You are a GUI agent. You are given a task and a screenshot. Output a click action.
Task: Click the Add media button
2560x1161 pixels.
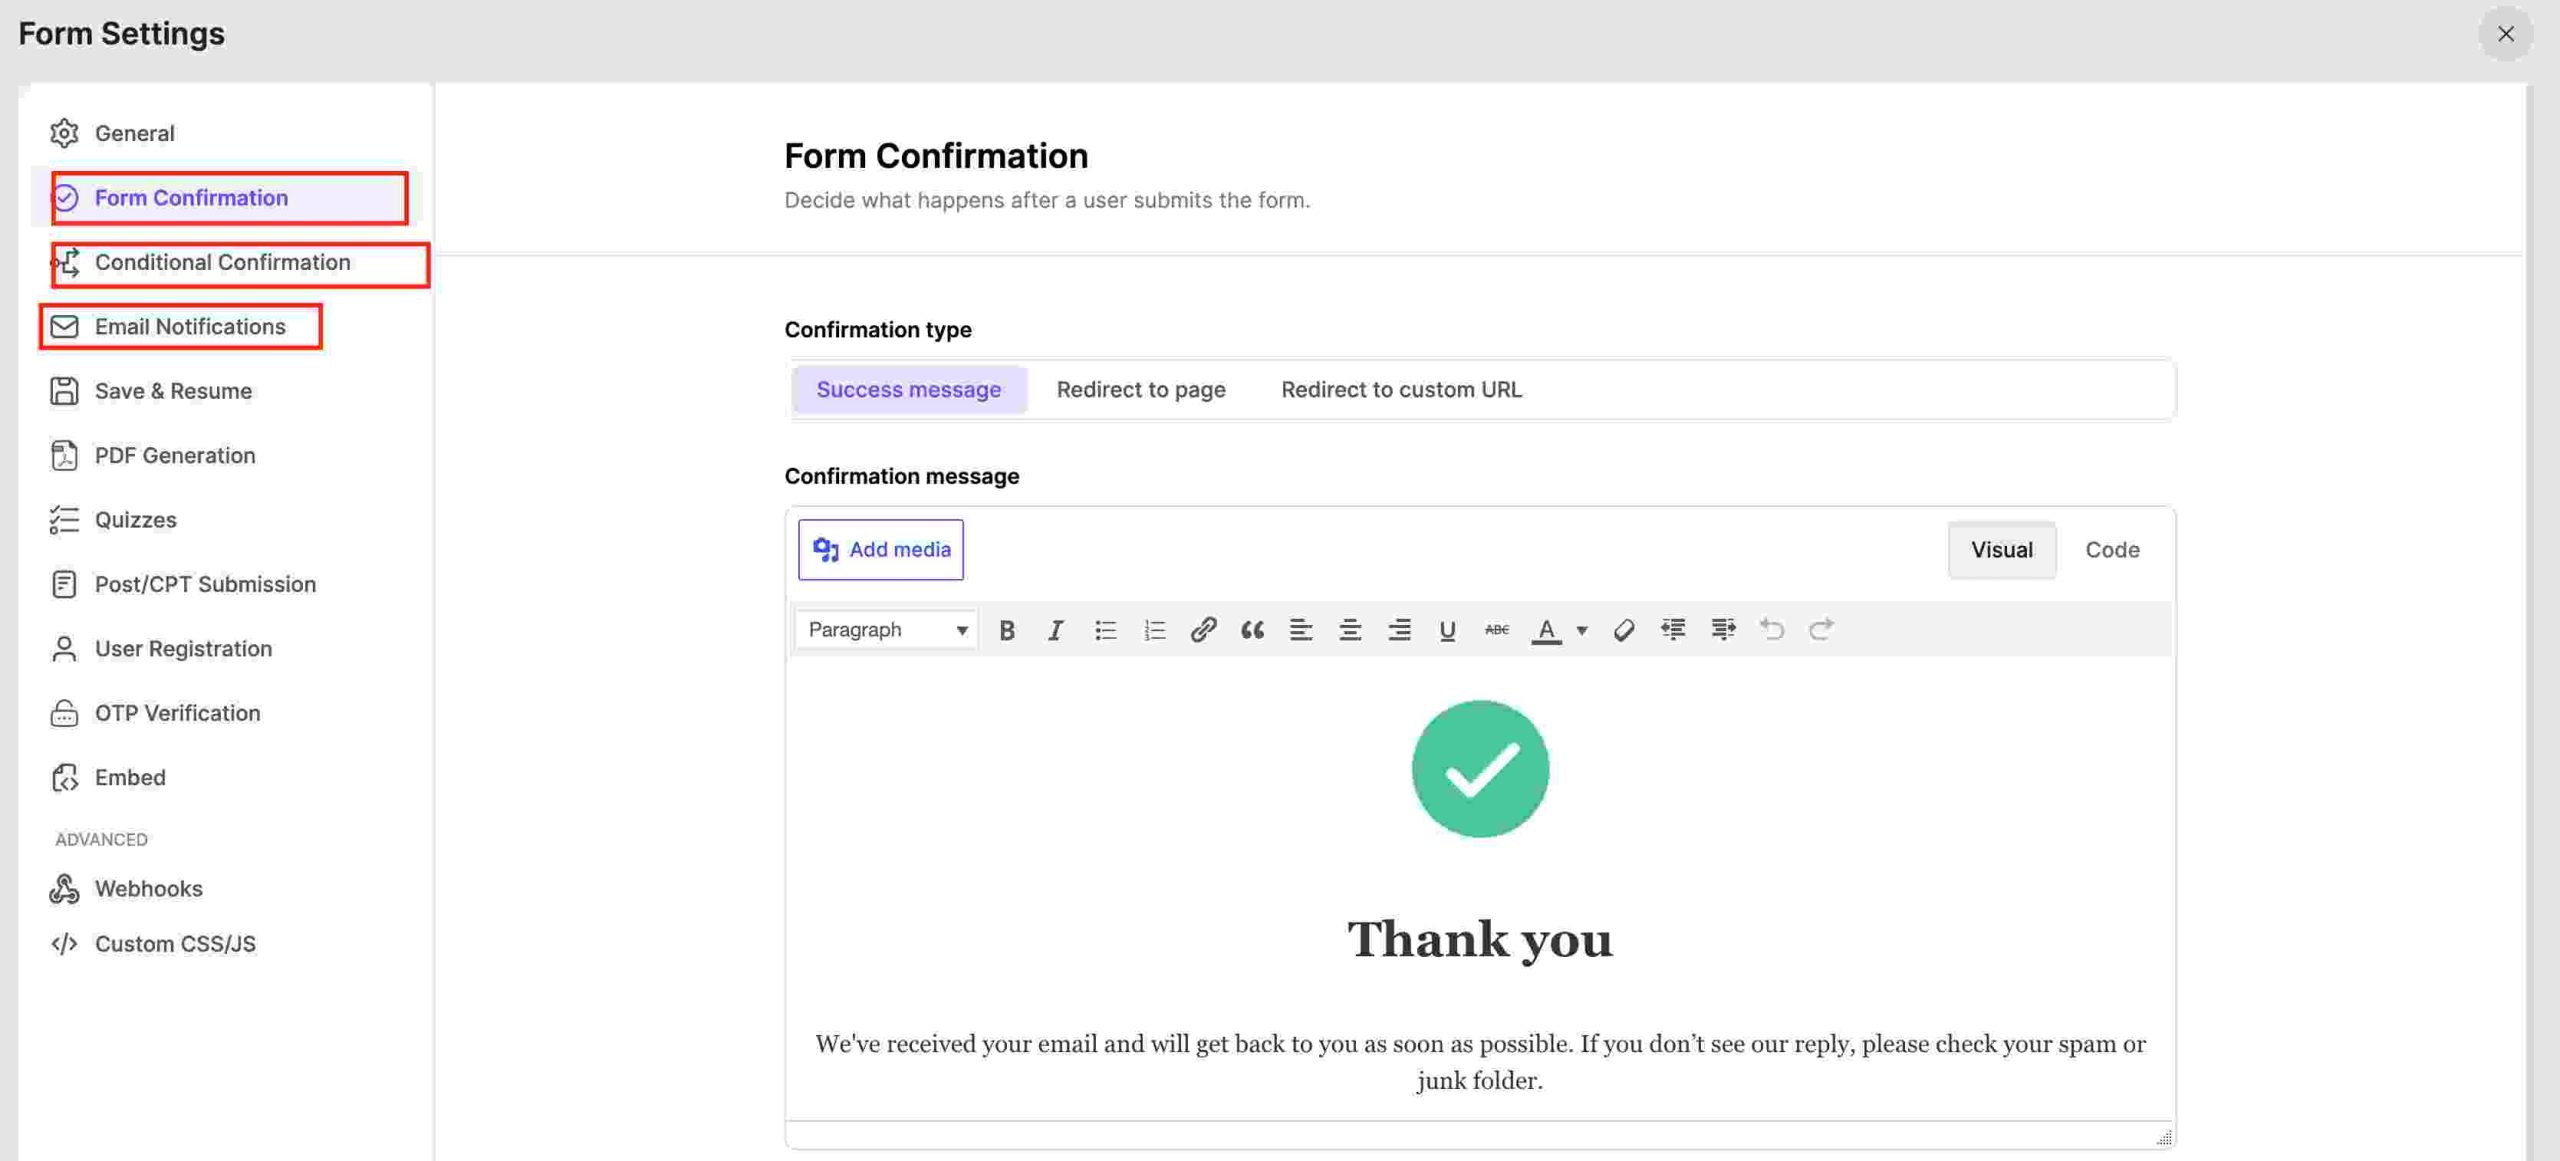pos(880,549)
